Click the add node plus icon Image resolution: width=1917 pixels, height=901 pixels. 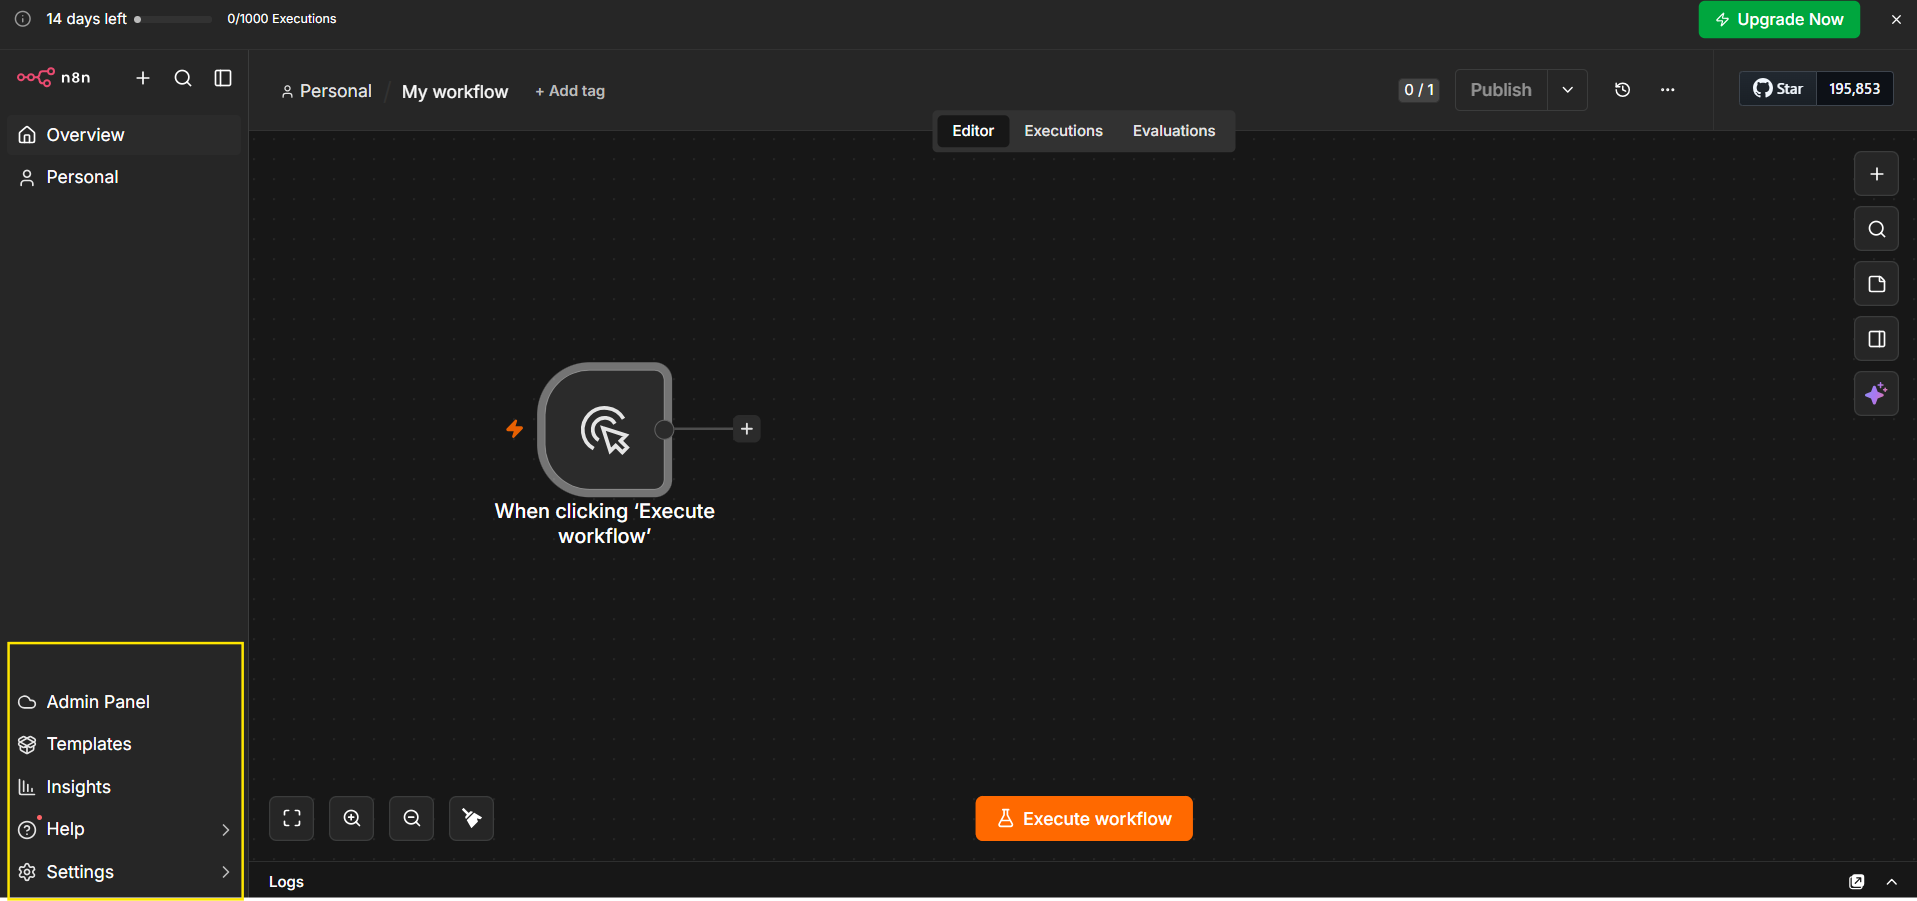point(1876,174)
